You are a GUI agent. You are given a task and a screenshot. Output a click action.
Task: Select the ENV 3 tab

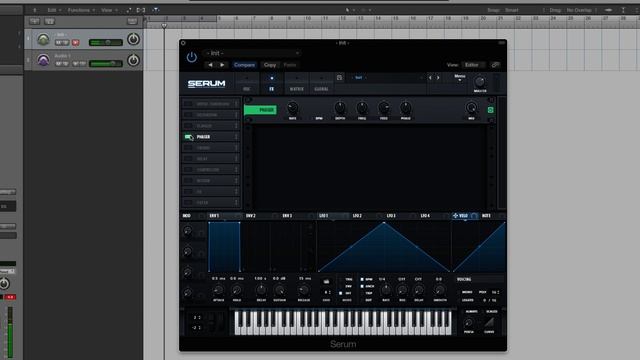click(287, 216)
